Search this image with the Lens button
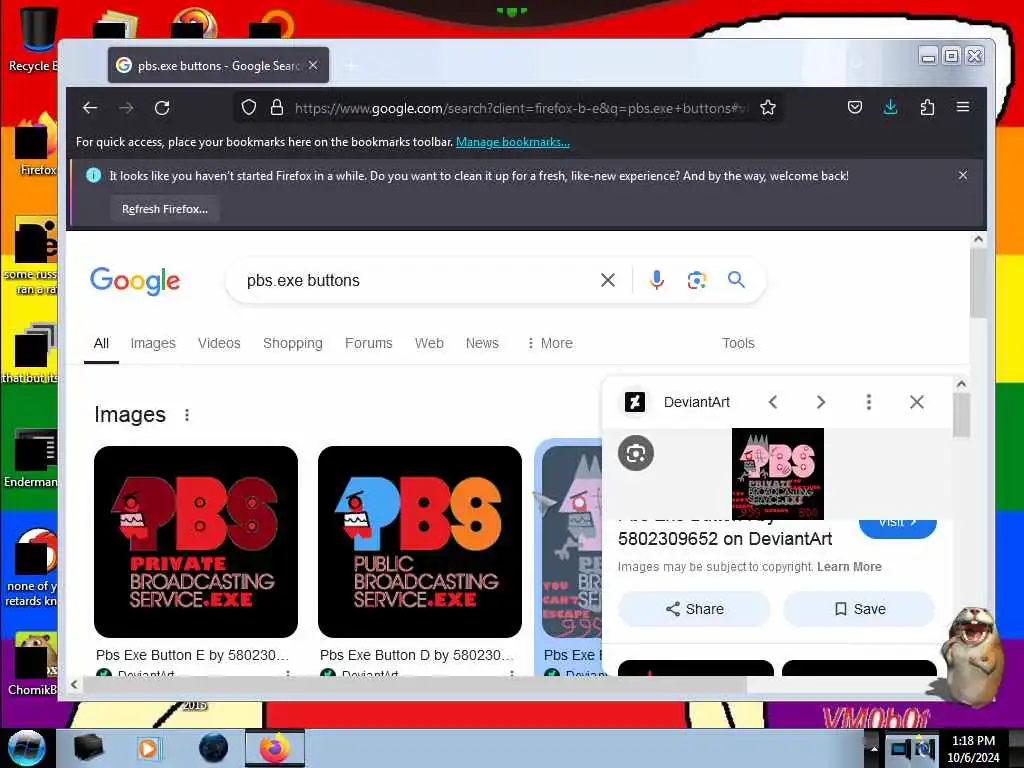 (635, 453)
